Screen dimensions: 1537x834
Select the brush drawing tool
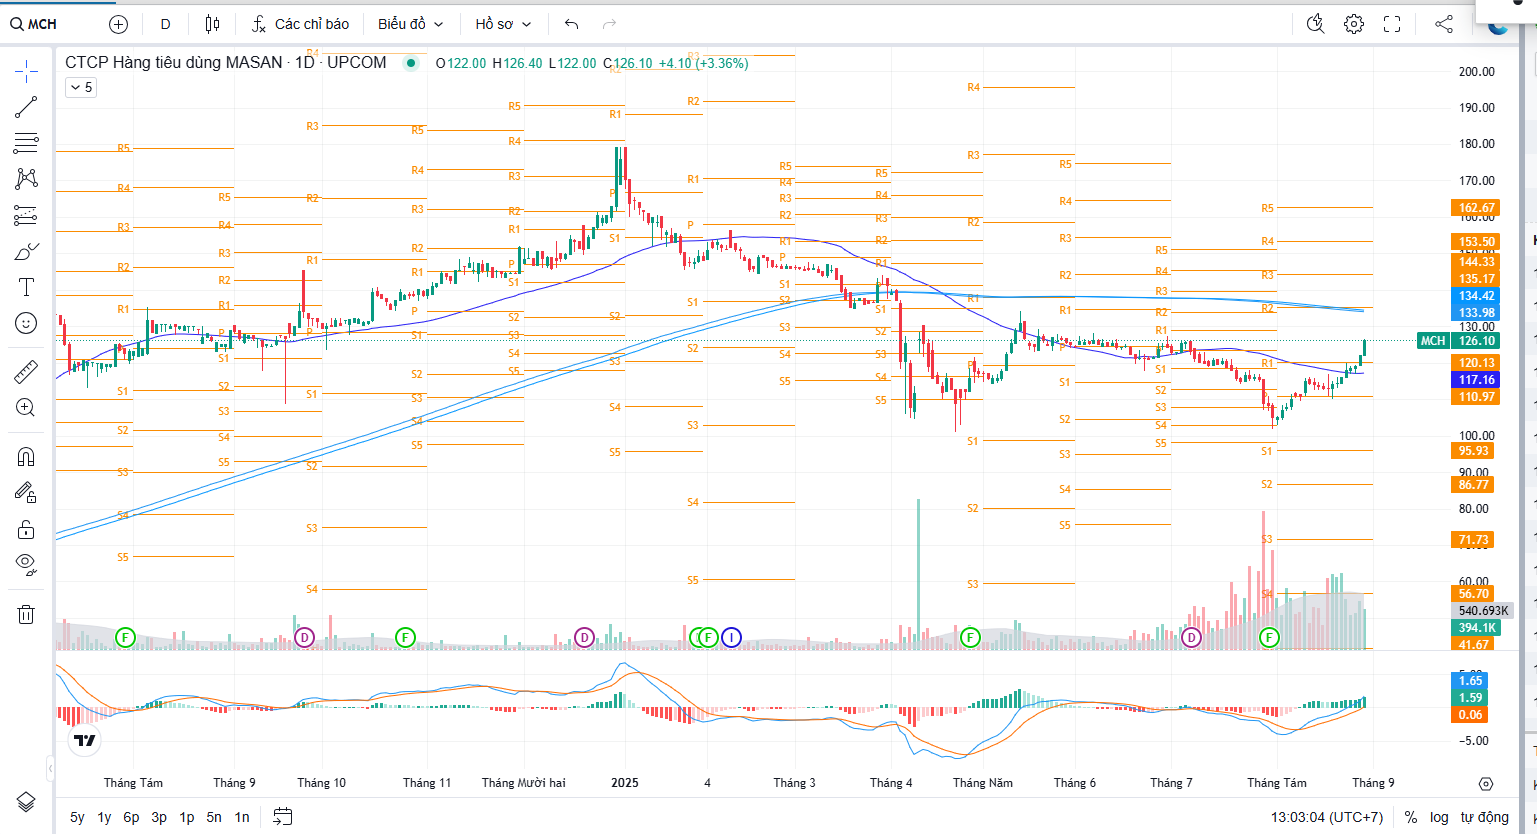tap(26, 251)
